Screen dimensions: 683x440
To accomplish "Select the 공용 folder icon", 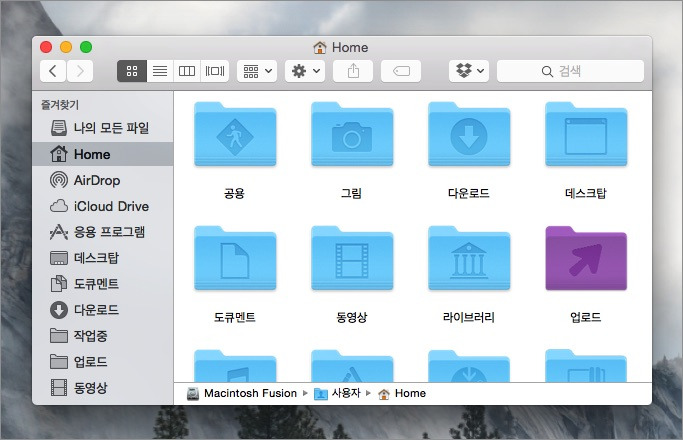I will [x=235, y=134].
